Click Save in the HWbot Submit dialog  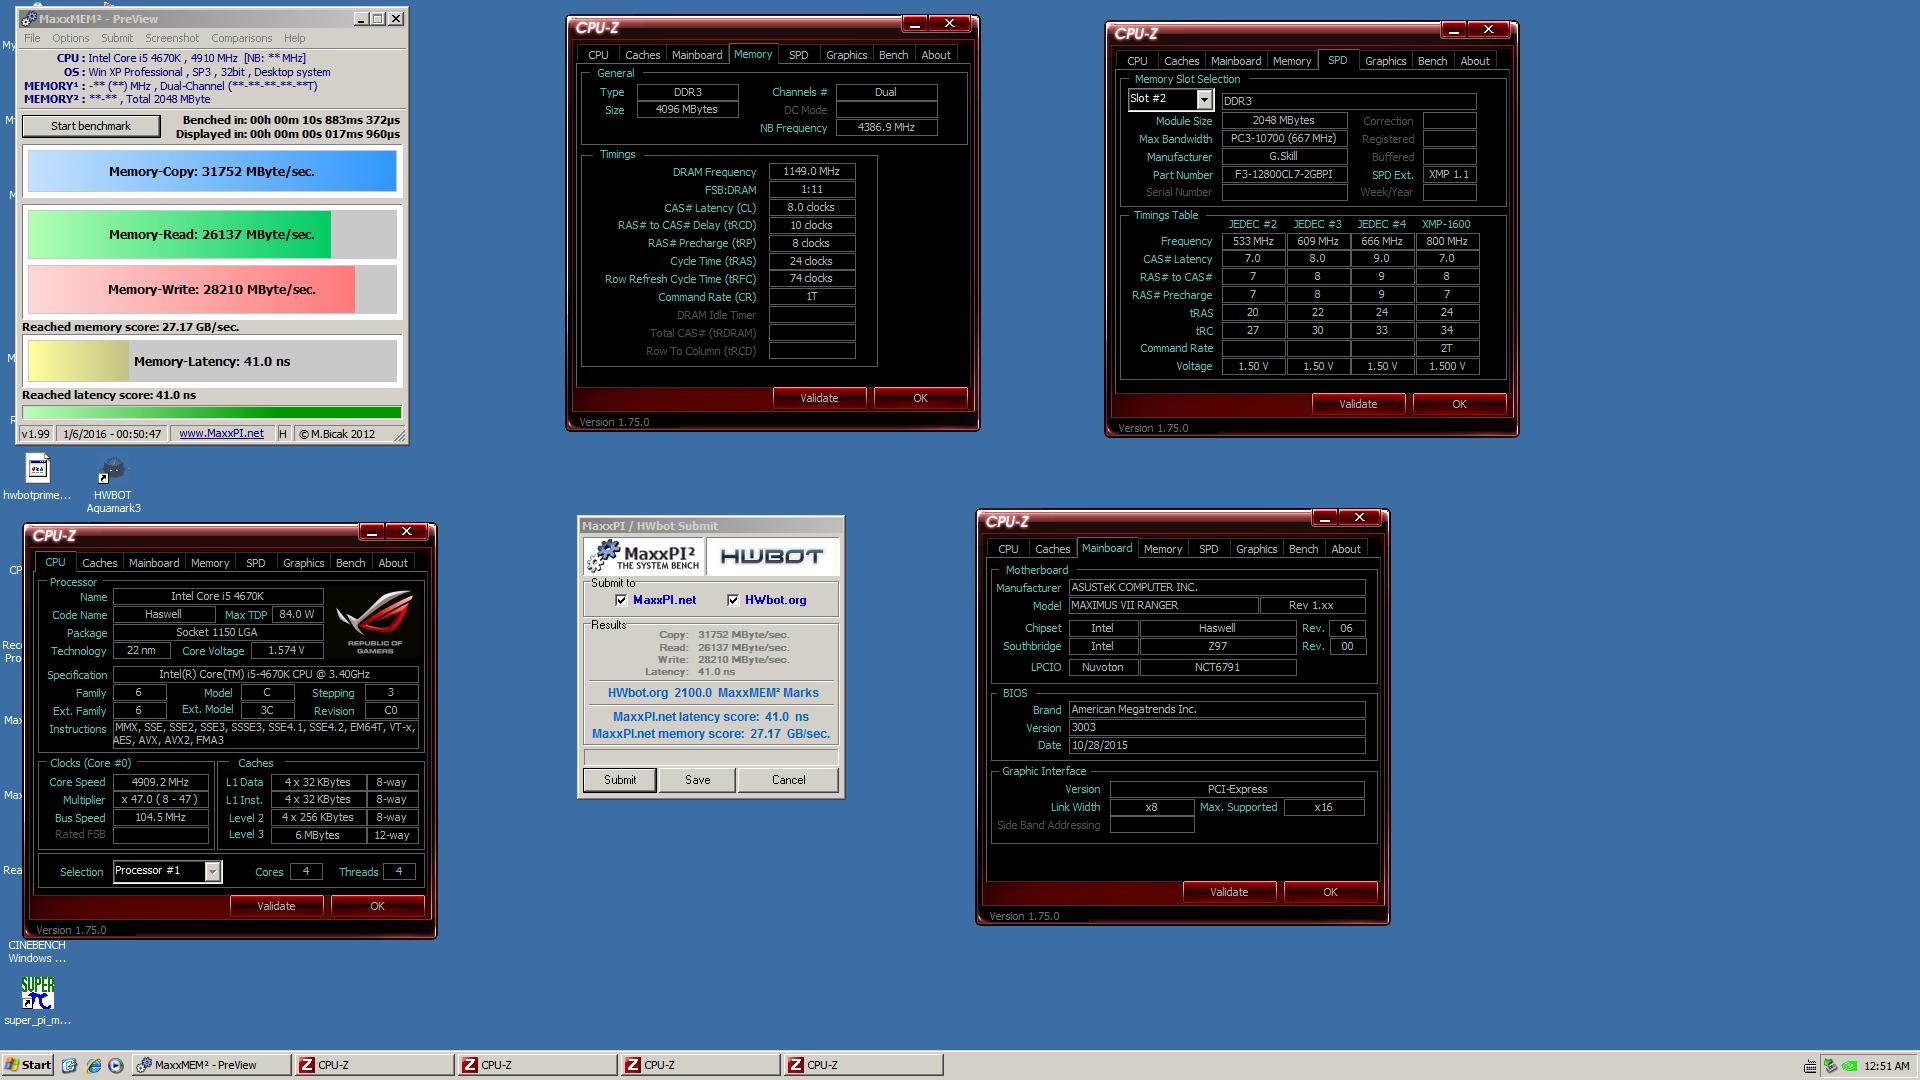pos(697,780)
